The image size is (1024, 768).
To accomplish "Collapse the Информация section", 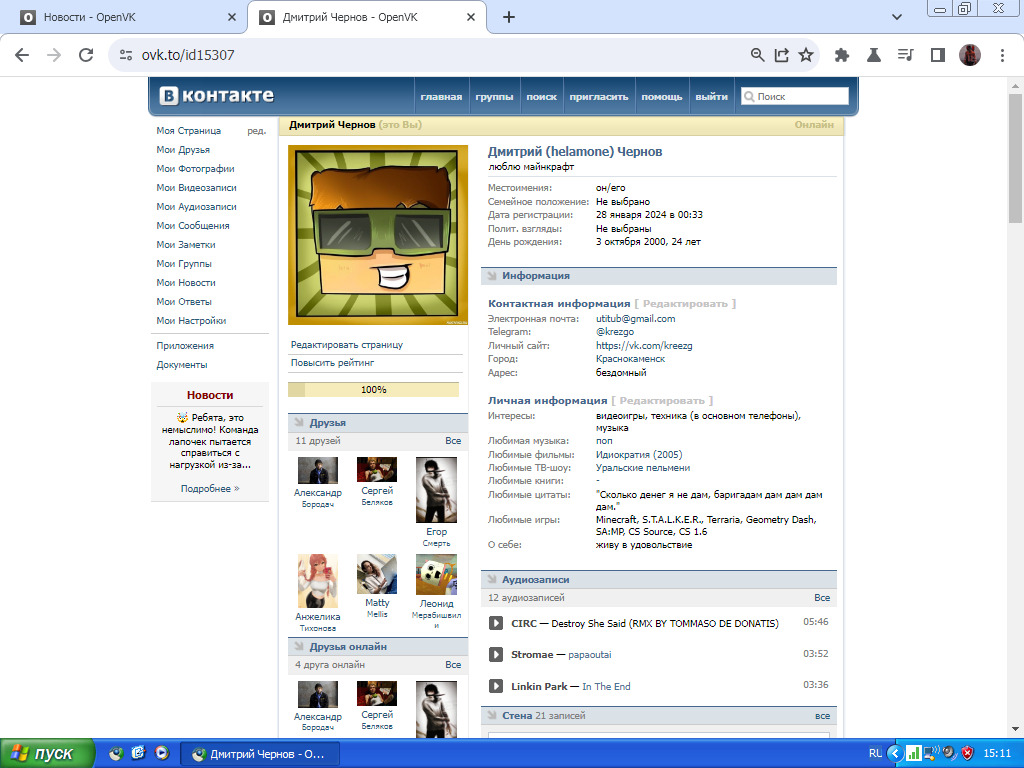I will [x=535, y=276].
